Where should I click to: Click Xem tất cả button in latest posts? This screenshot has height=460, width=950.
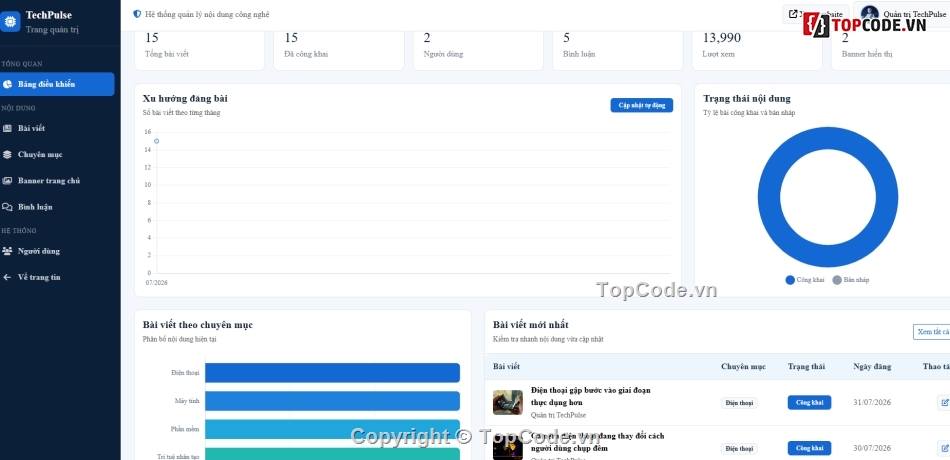[x=932, y=332]
